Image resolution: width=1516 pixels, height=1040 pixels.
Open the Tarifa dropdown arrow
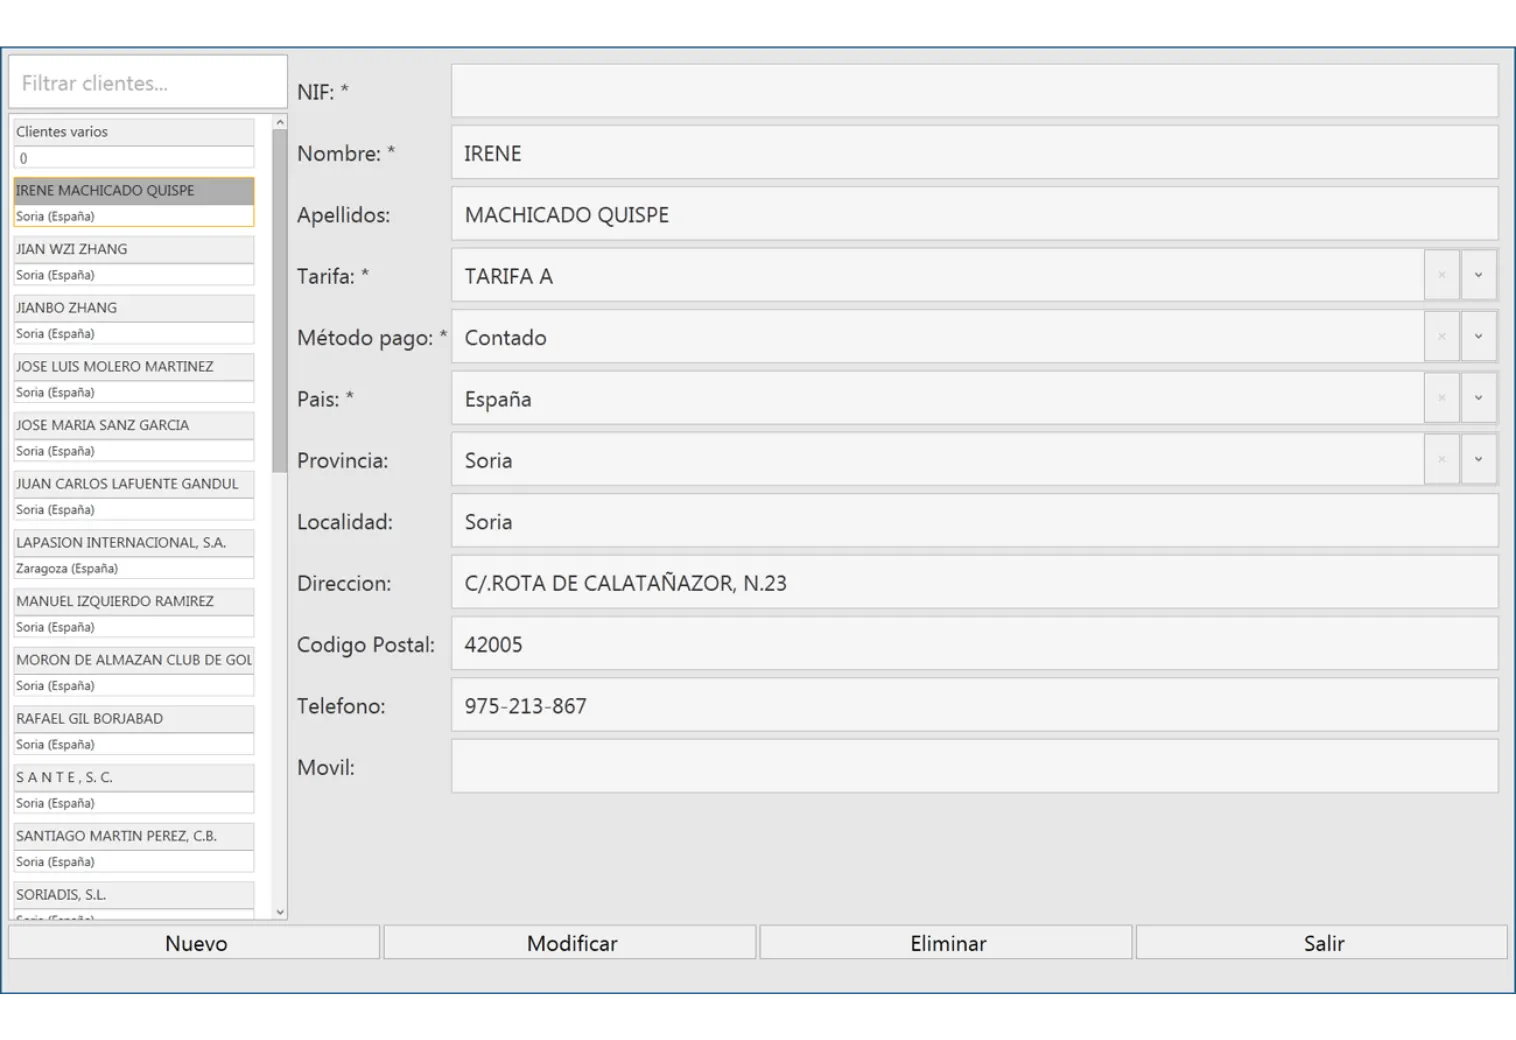pos(1478,276)
